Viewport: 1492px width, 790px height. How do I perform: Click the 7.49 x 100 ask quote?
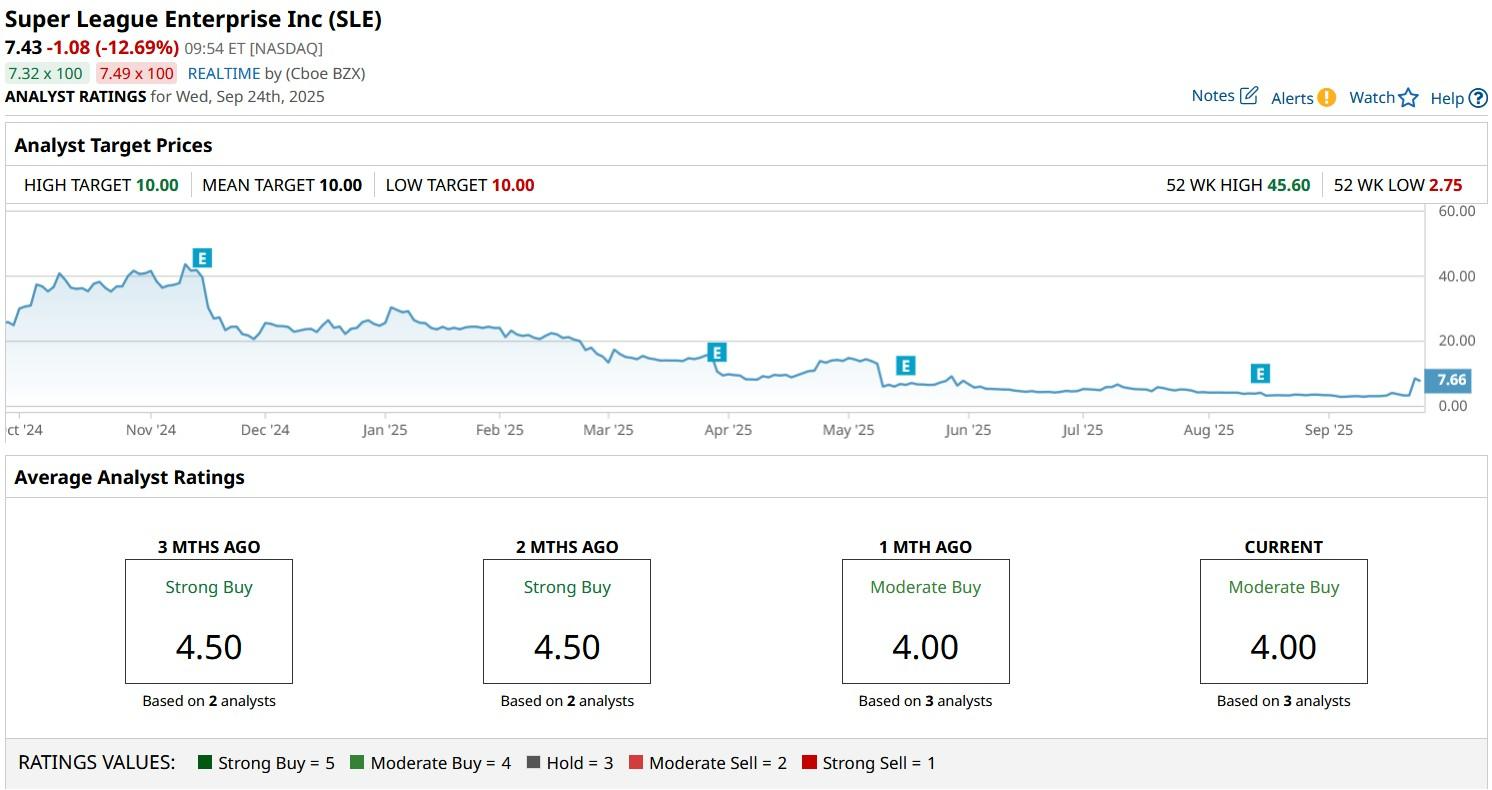[x=137, y=73]
